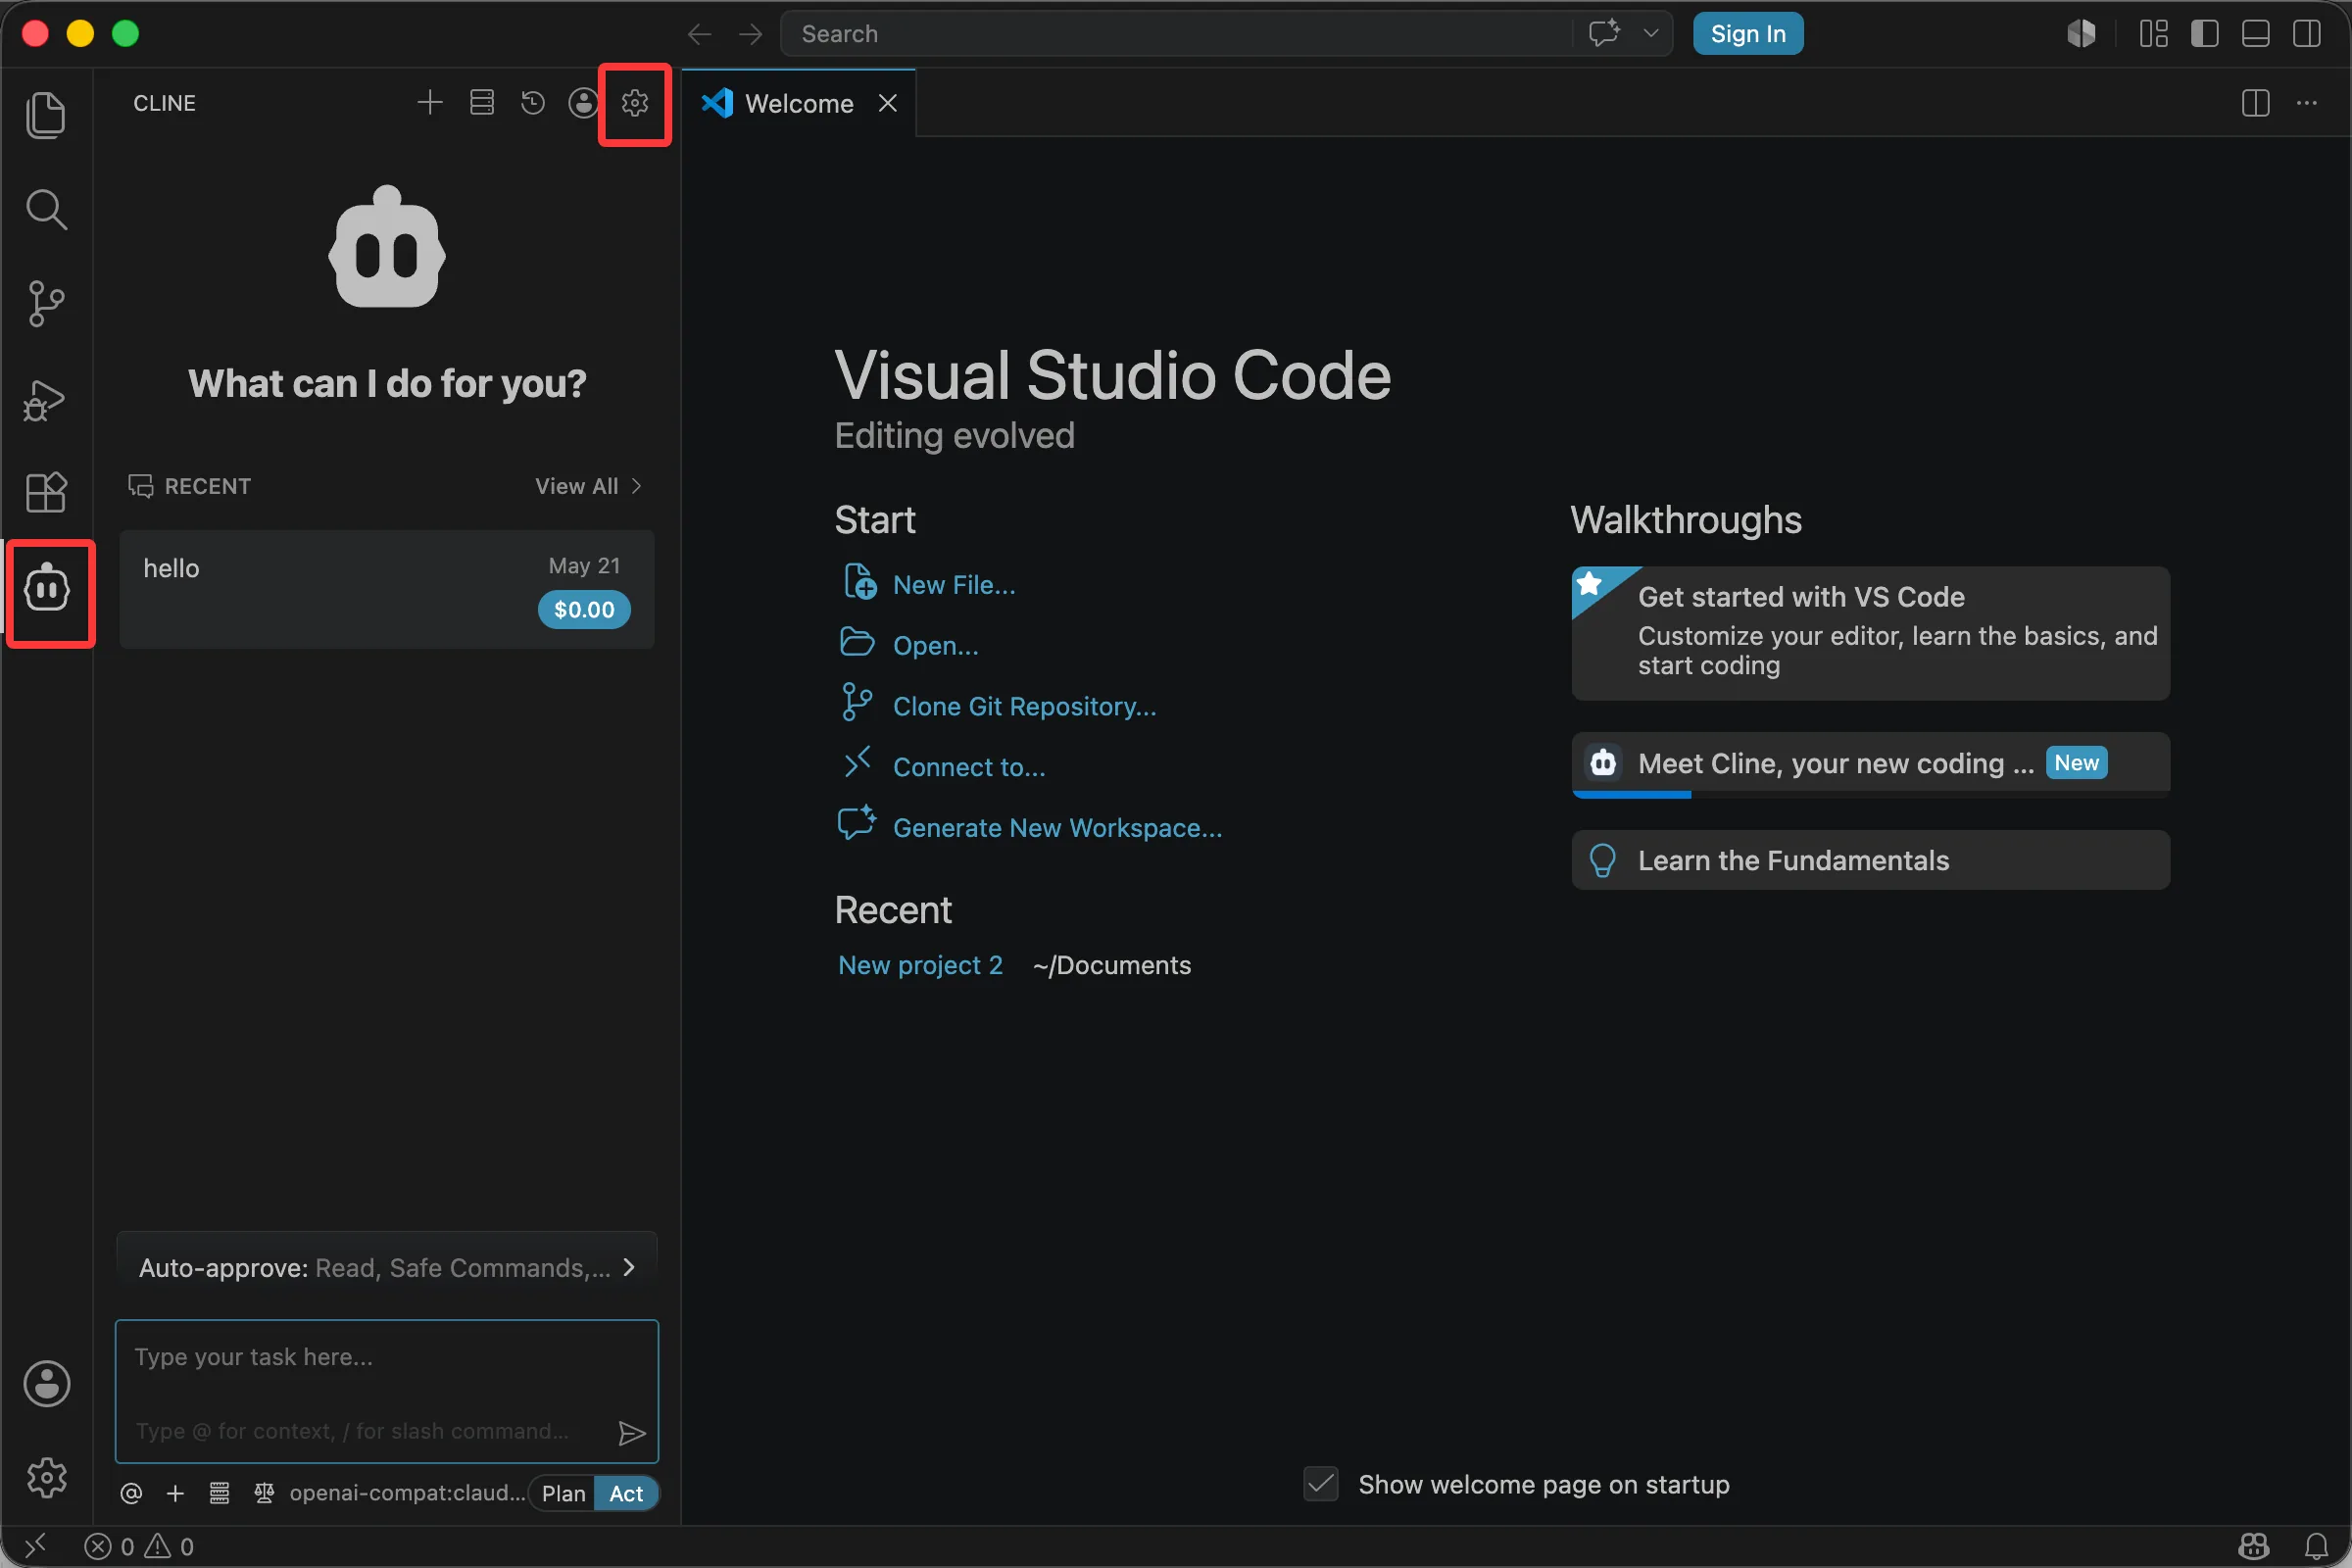The image size is (2352, 1568).
Task: Close the Welcome tab
Action: [x=887, y=103]
